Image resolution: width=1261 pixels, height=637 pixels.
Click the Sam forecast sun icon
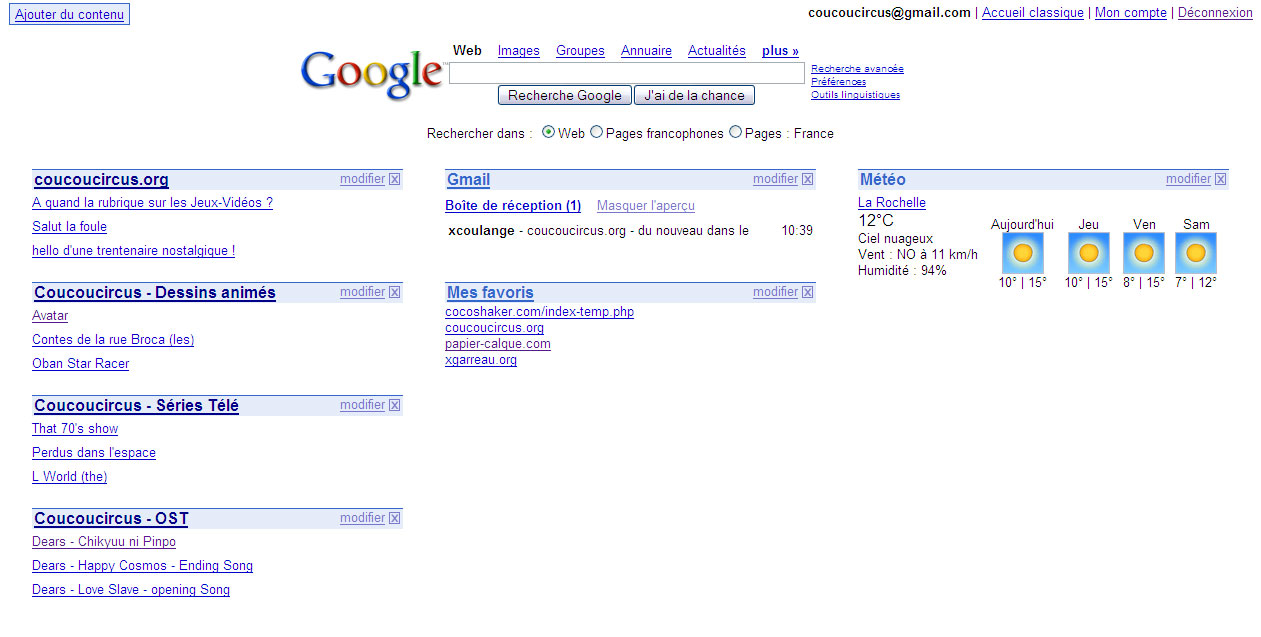(1196, 253)
